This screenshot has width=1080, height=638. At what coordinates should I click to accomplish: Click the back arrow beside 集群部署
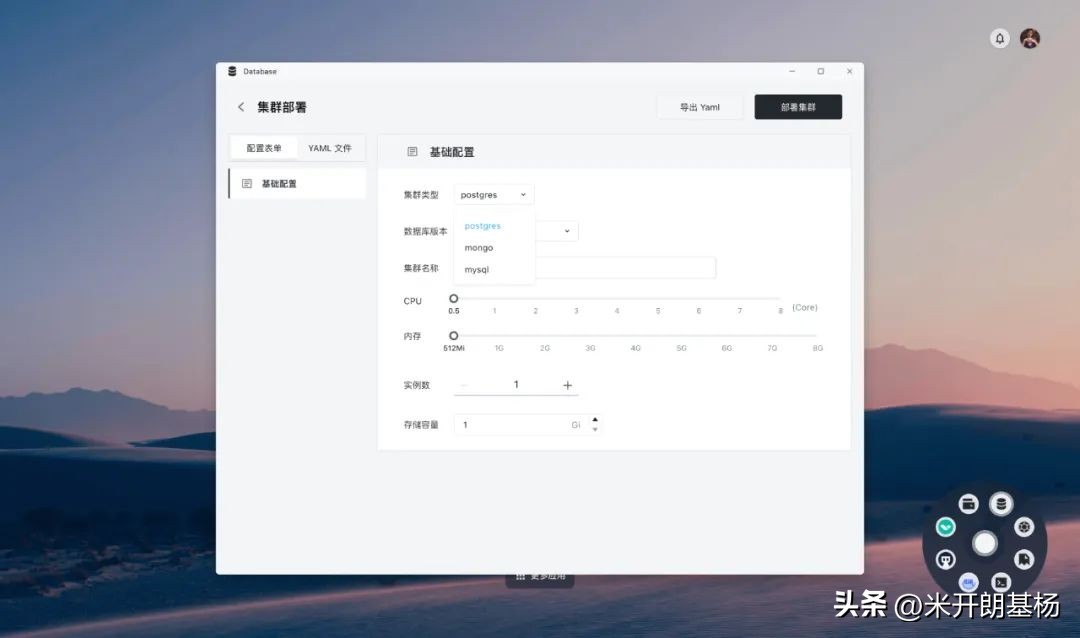click(241, 106)
